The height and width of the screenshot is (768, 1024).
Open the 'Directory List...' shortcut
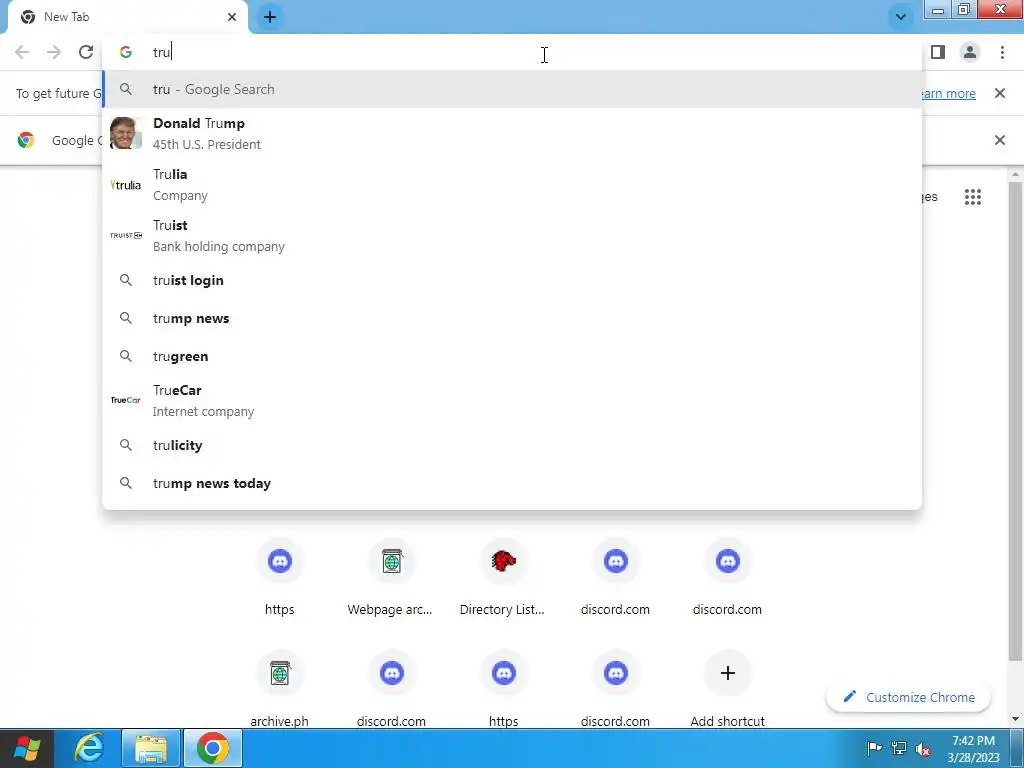point(504,577)
